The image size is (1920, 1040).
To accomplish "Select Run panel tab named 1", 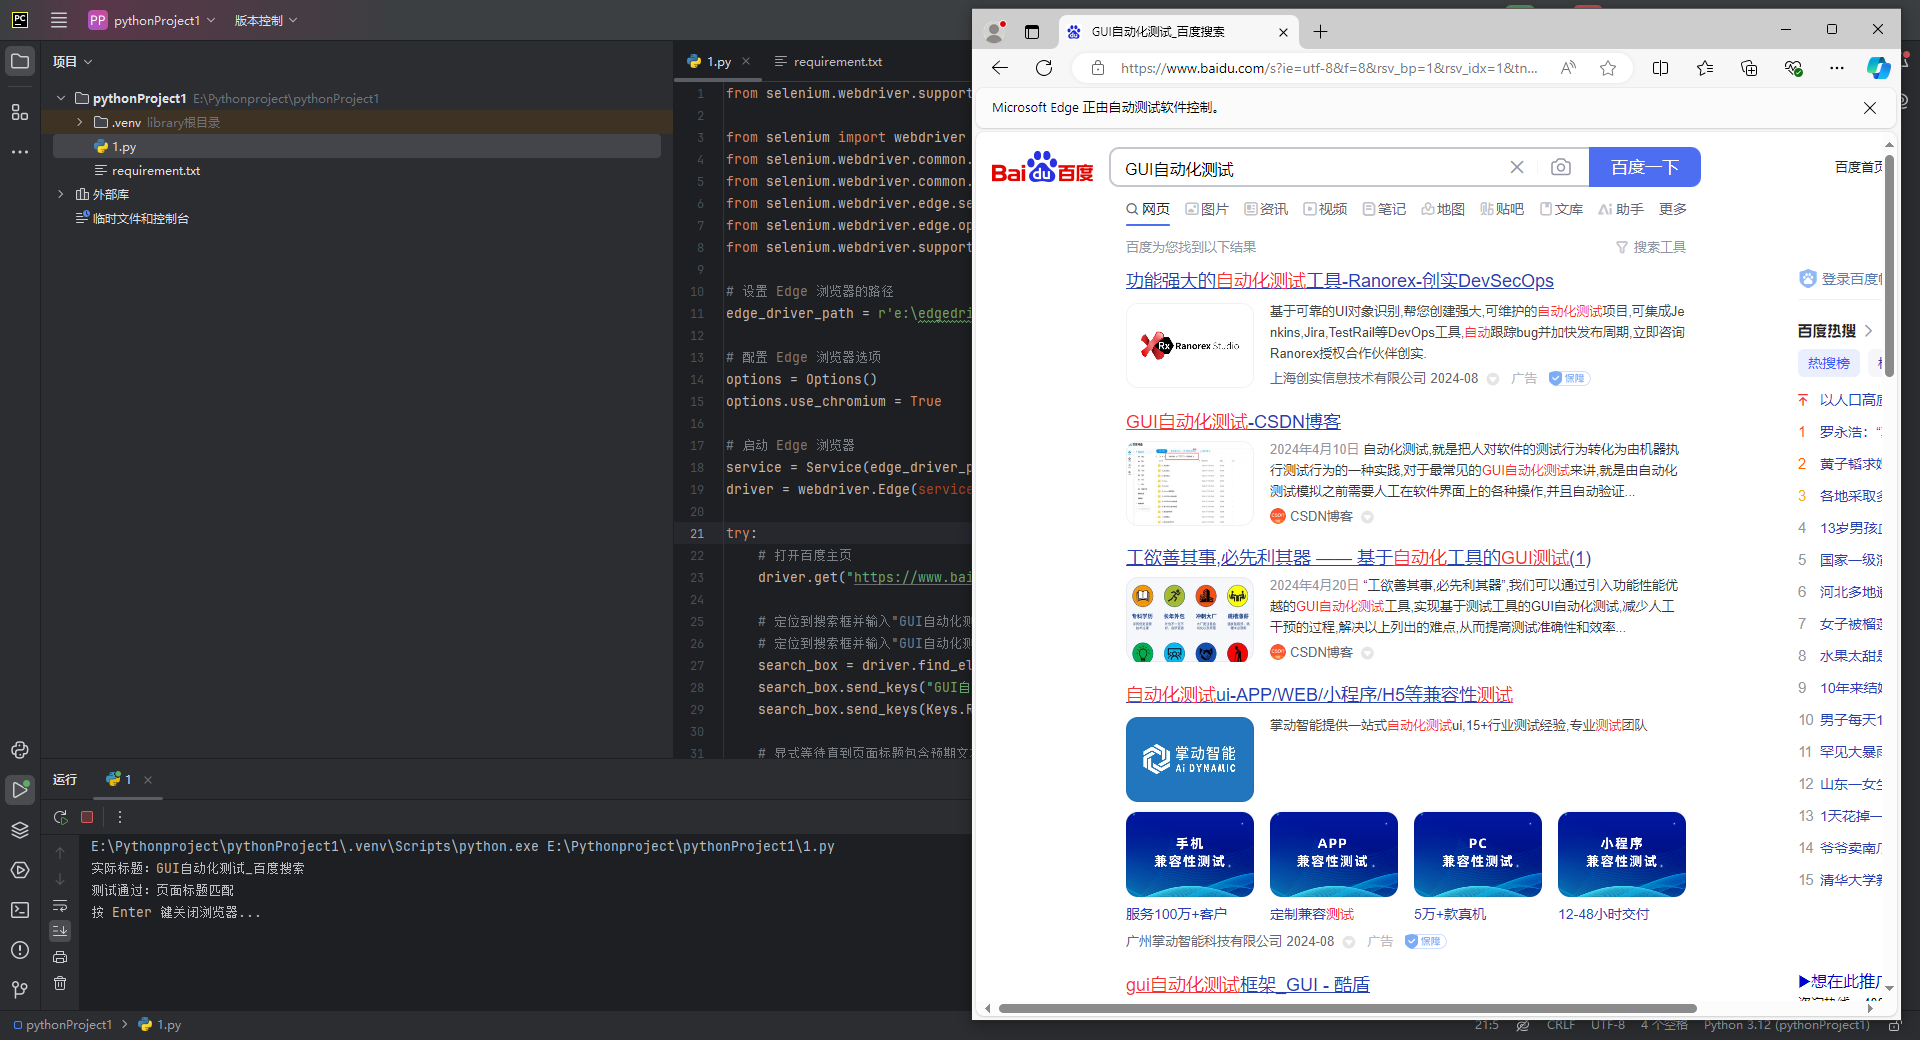I will (x=119, y=779).
